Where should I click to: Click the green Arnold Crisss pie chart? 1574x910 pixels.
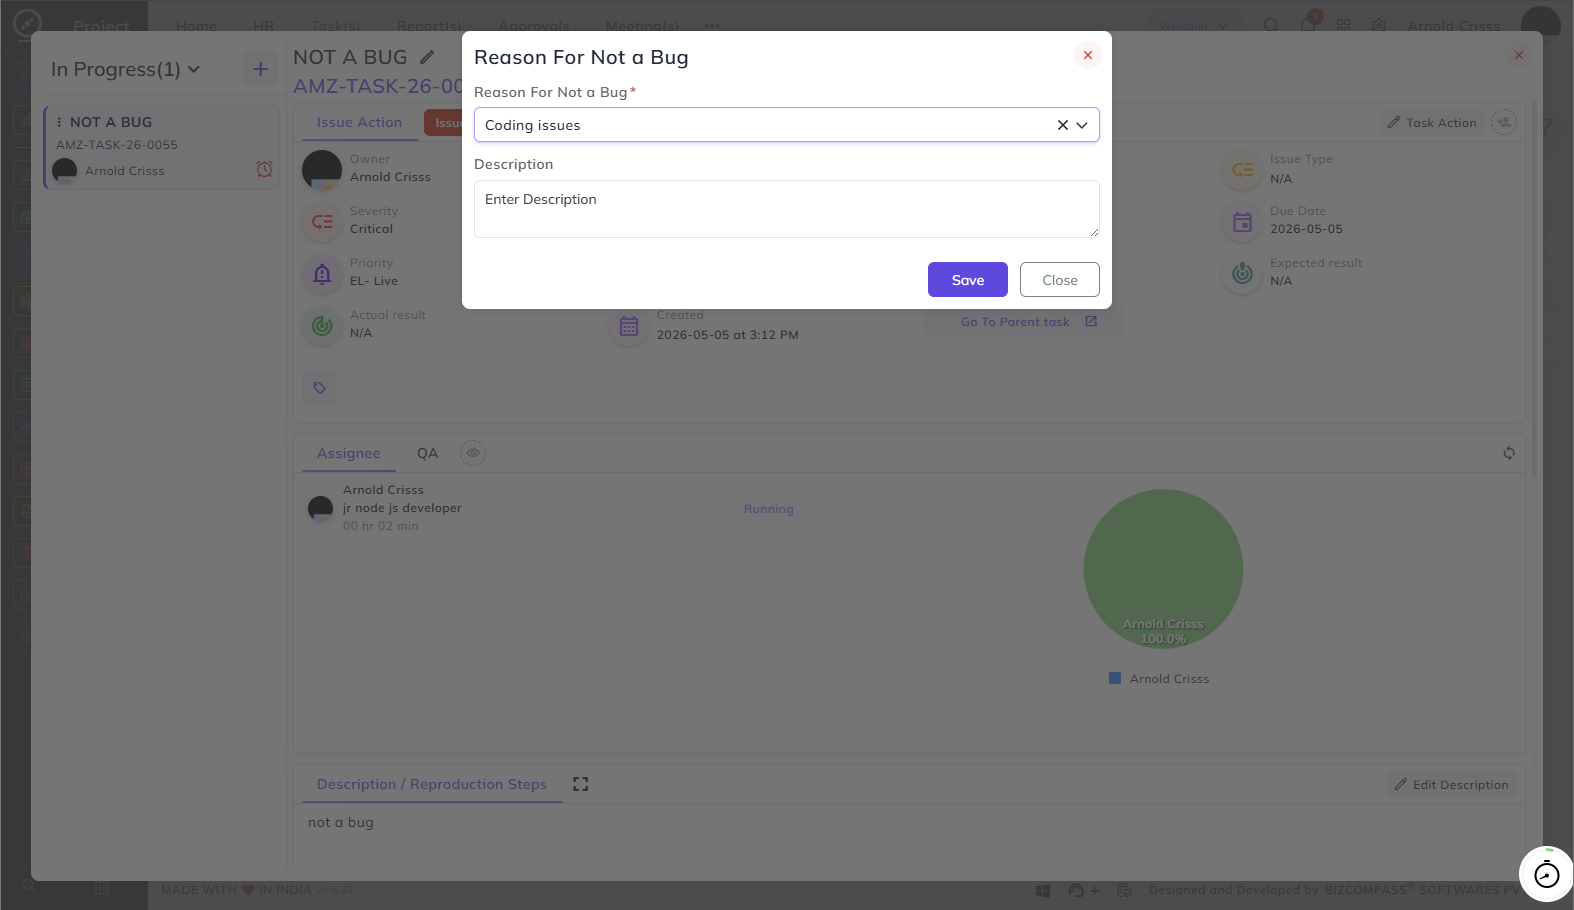pyautogui.click(x=1163, y=568)
